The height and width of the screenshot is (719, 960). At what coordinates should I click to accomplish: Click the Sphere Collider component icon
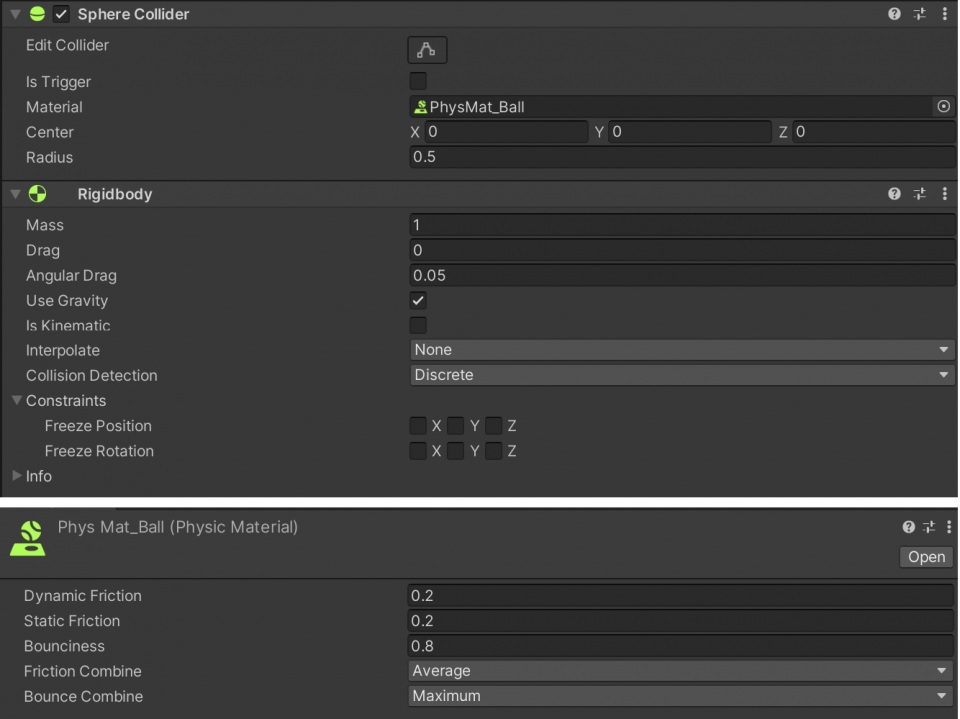point(37,14)
